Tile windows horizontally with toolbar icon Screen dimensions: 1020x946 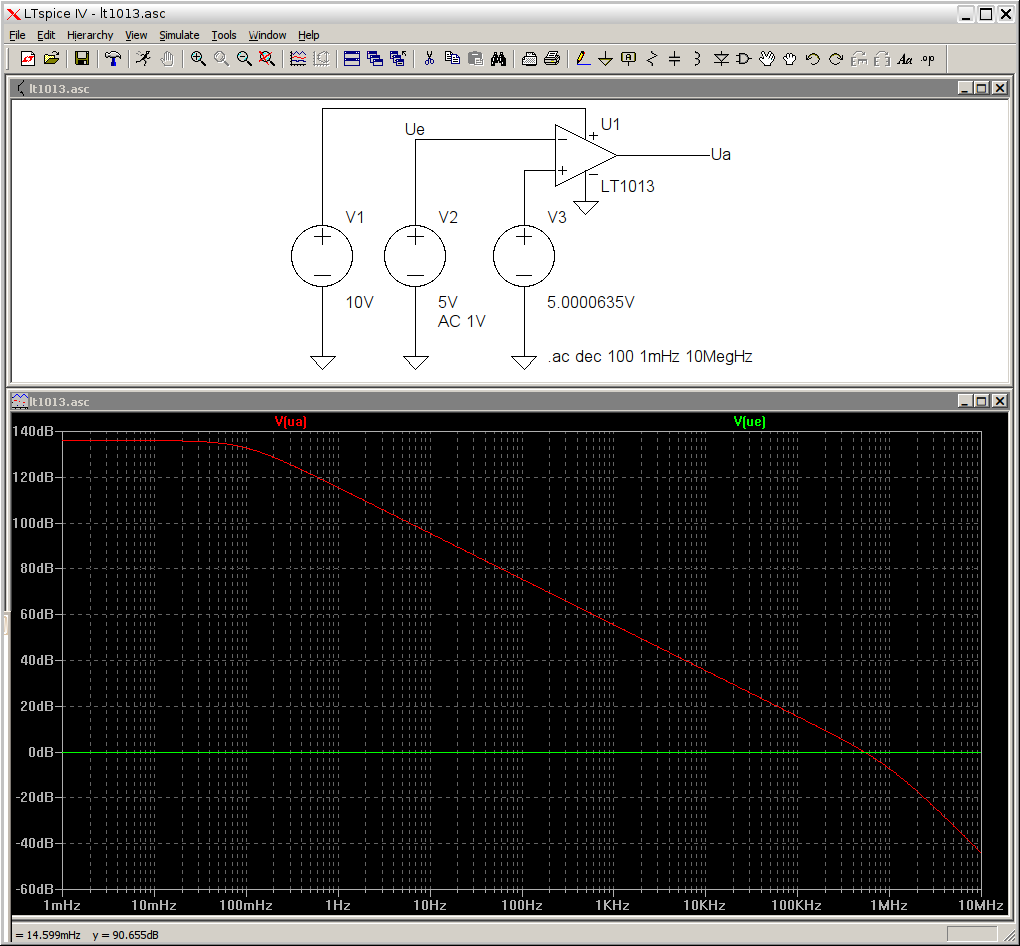[x=352, y=59]
